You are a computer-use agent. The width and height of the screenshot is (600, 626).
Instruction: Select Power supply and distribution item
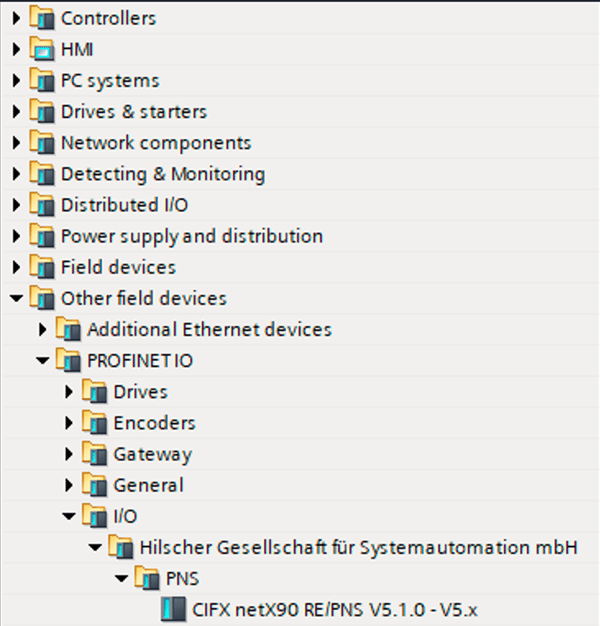[191, 236]
